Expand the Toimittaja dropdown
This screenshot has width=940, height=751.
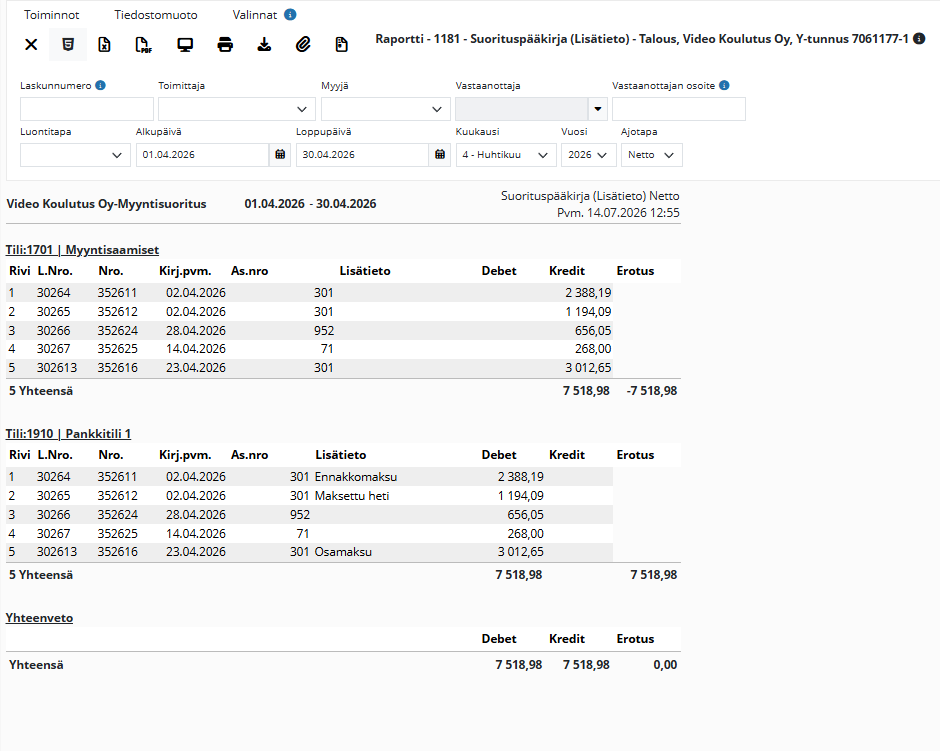click(237, 109)
